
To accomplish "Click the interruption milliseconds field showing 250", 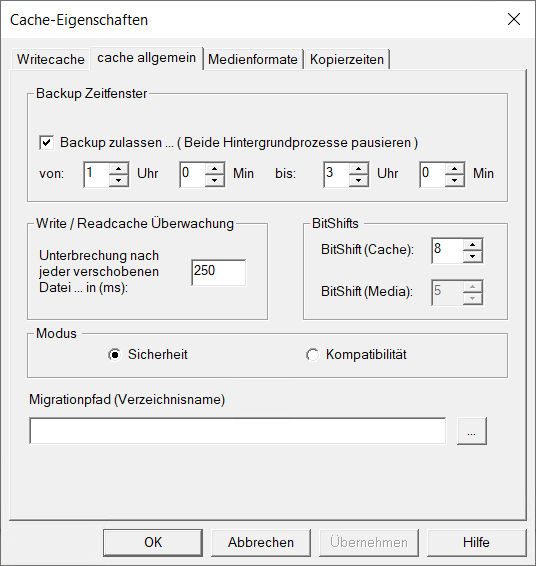I will point(219,273).
